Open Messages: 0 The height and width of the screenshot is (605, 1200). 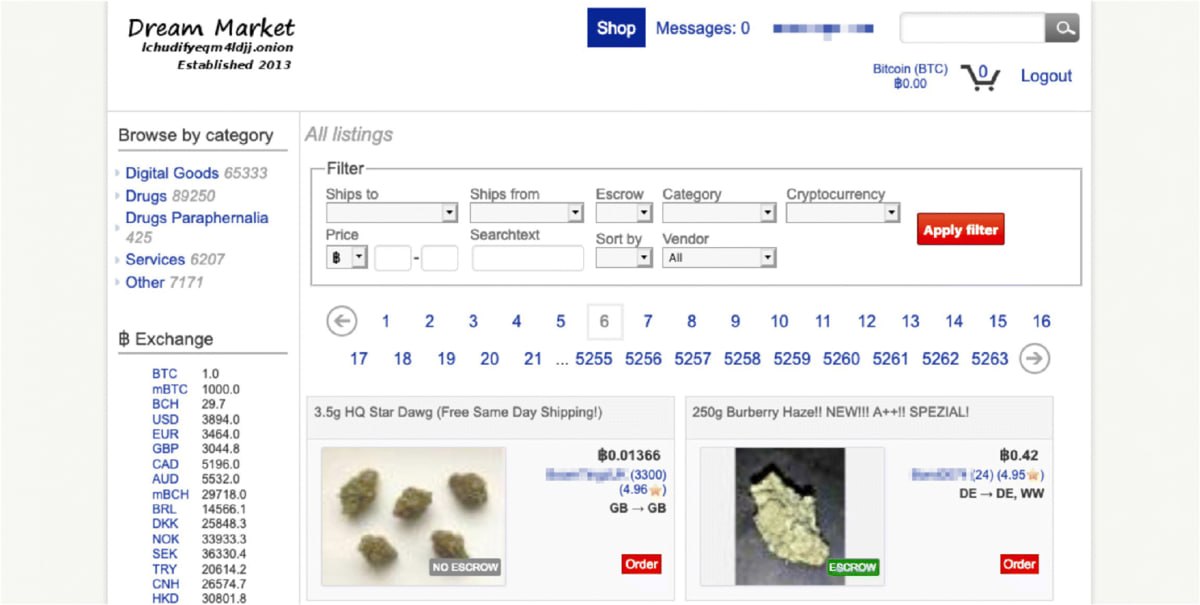pyautogui.click(x=703, y=29)
